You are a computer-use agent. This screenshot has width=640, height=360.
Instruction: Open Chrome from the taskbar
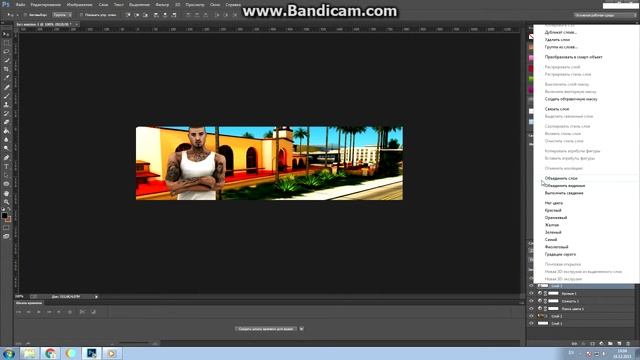51,353
